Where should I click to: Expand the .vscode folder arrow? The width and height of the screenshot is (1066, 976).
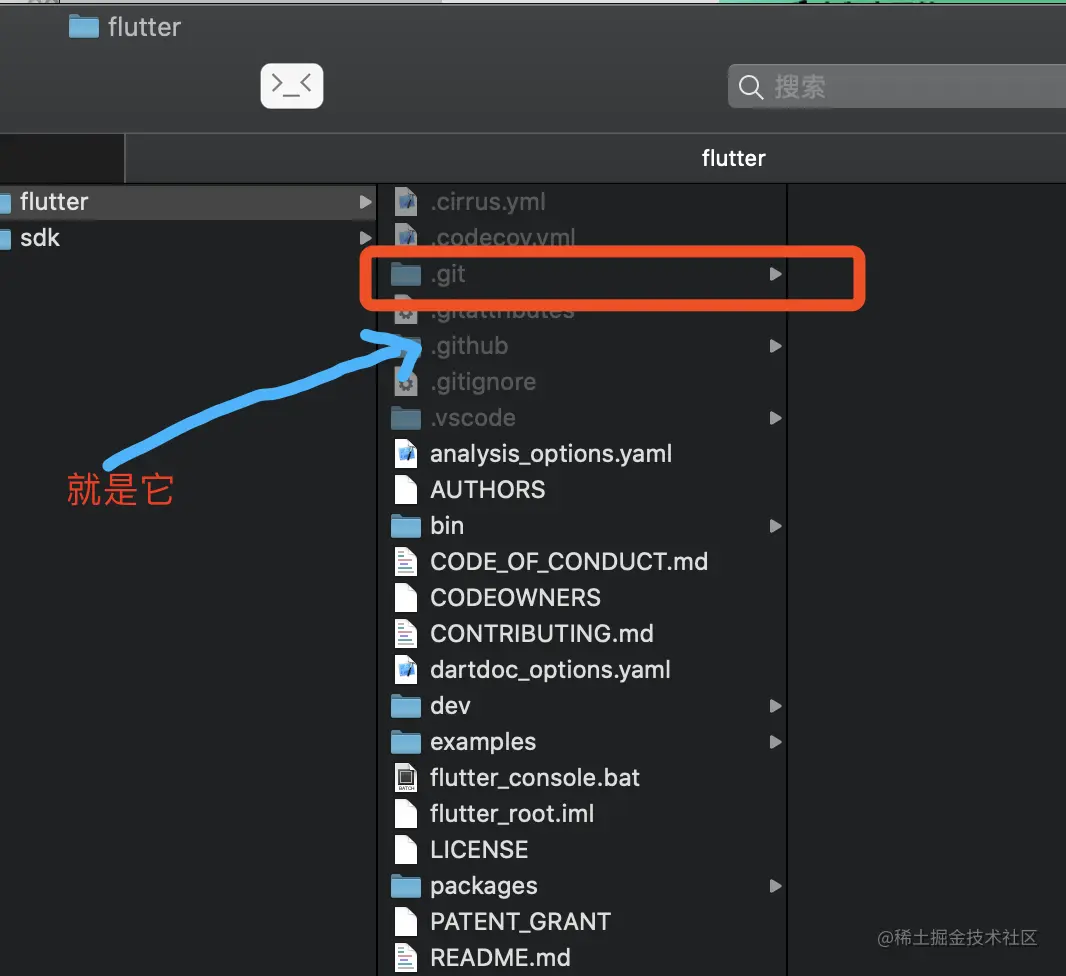(775, 418)
